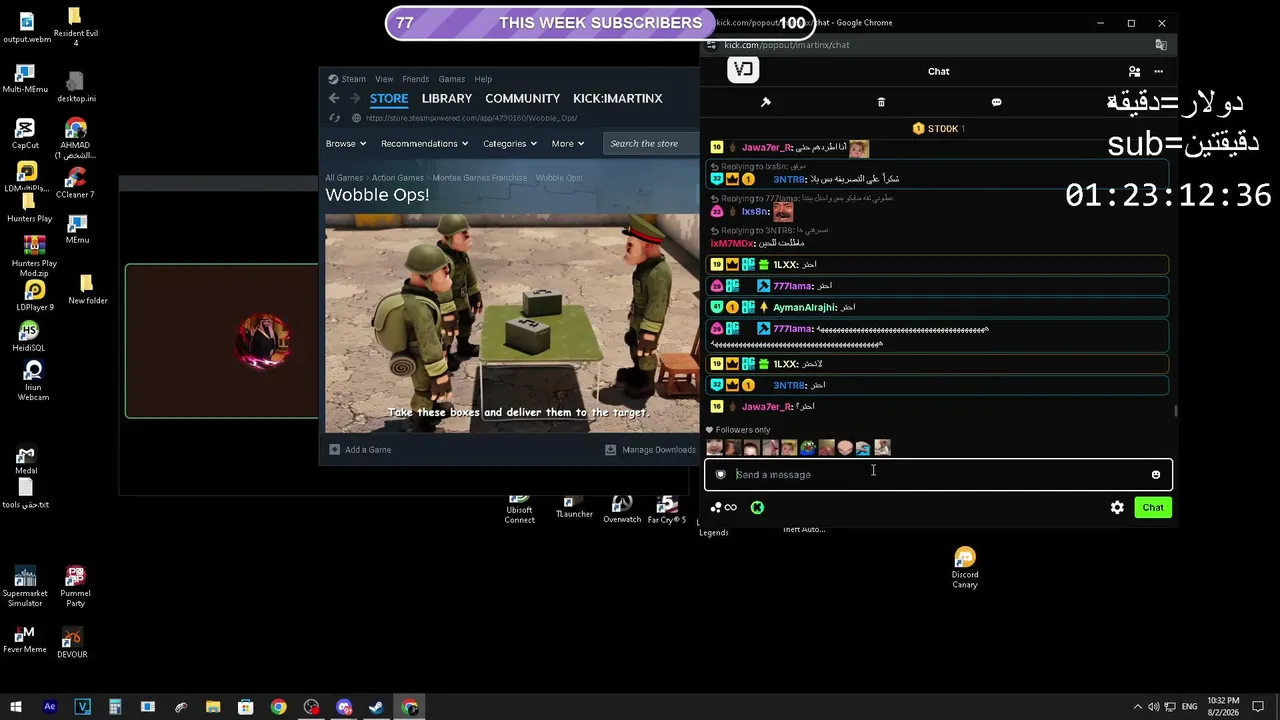
Task: Open the Friends menu in Steam
Action: click(415, 79)
